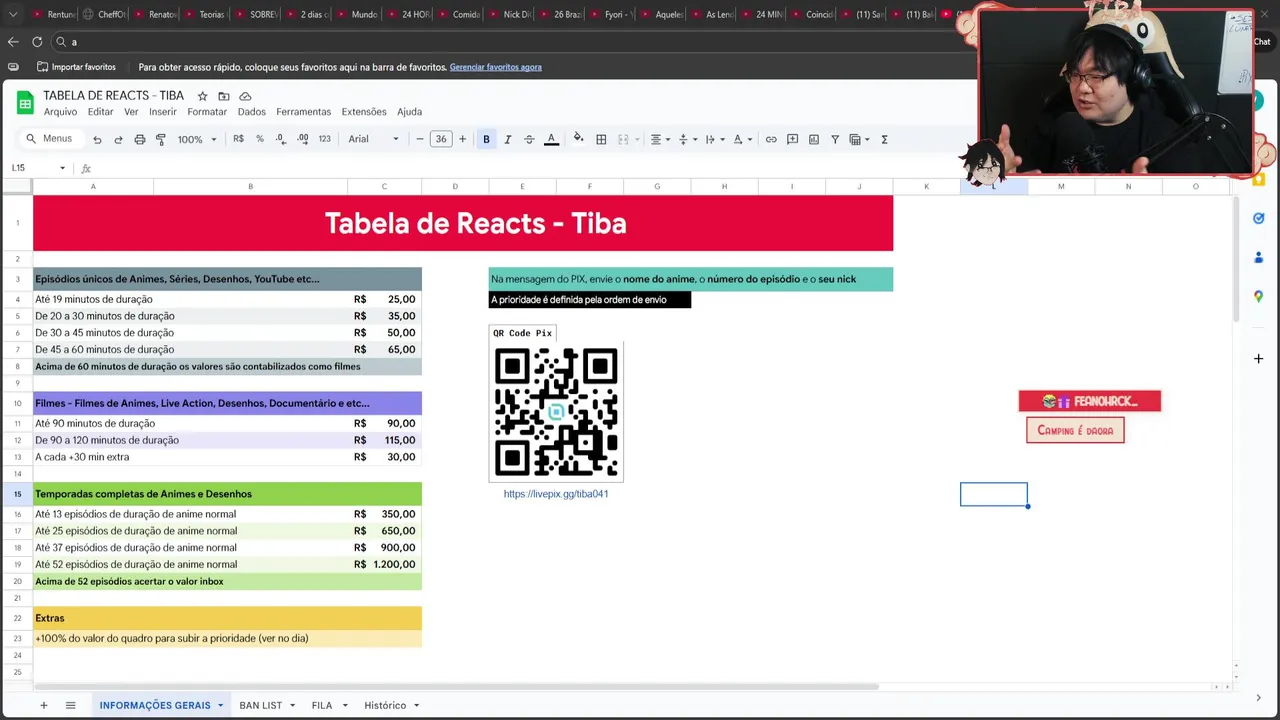Click the insert chart icon

(x=814, y=139)
